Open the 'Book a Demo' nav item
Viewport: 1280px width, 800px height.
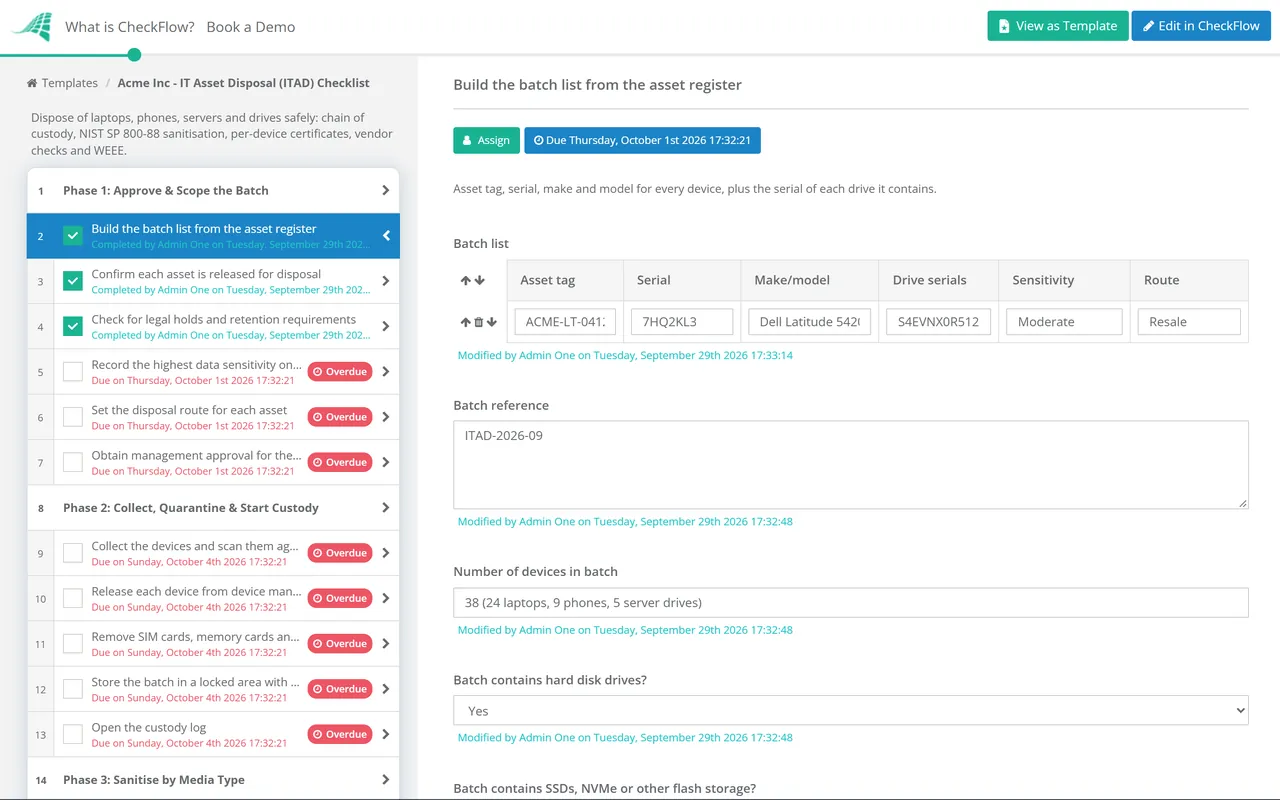pos(251,27)
